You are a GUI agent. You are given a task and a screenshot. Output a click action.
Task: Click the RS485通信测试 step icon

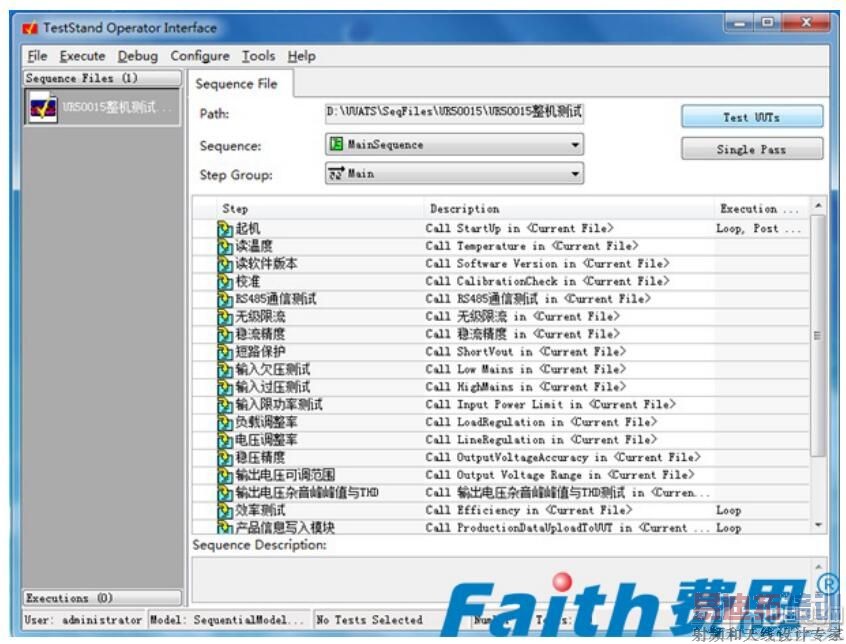[224, 300]
